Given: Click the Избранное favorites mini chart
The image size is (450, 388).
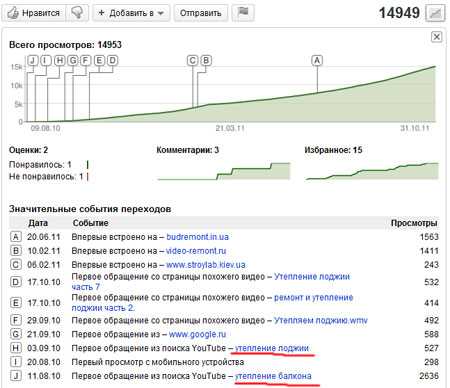Looking at the screenshot, I should (372, 171).
